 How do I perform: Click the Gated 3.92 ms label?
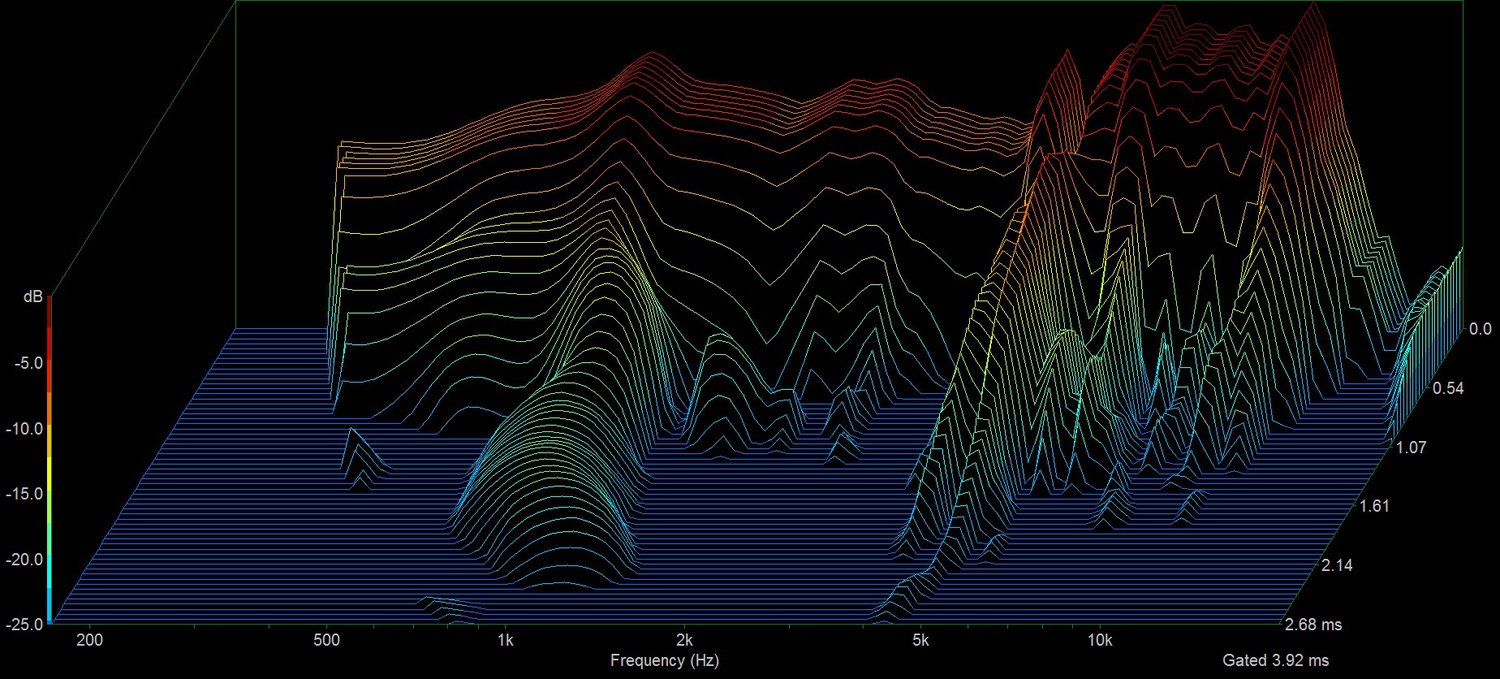[1276, 661]
